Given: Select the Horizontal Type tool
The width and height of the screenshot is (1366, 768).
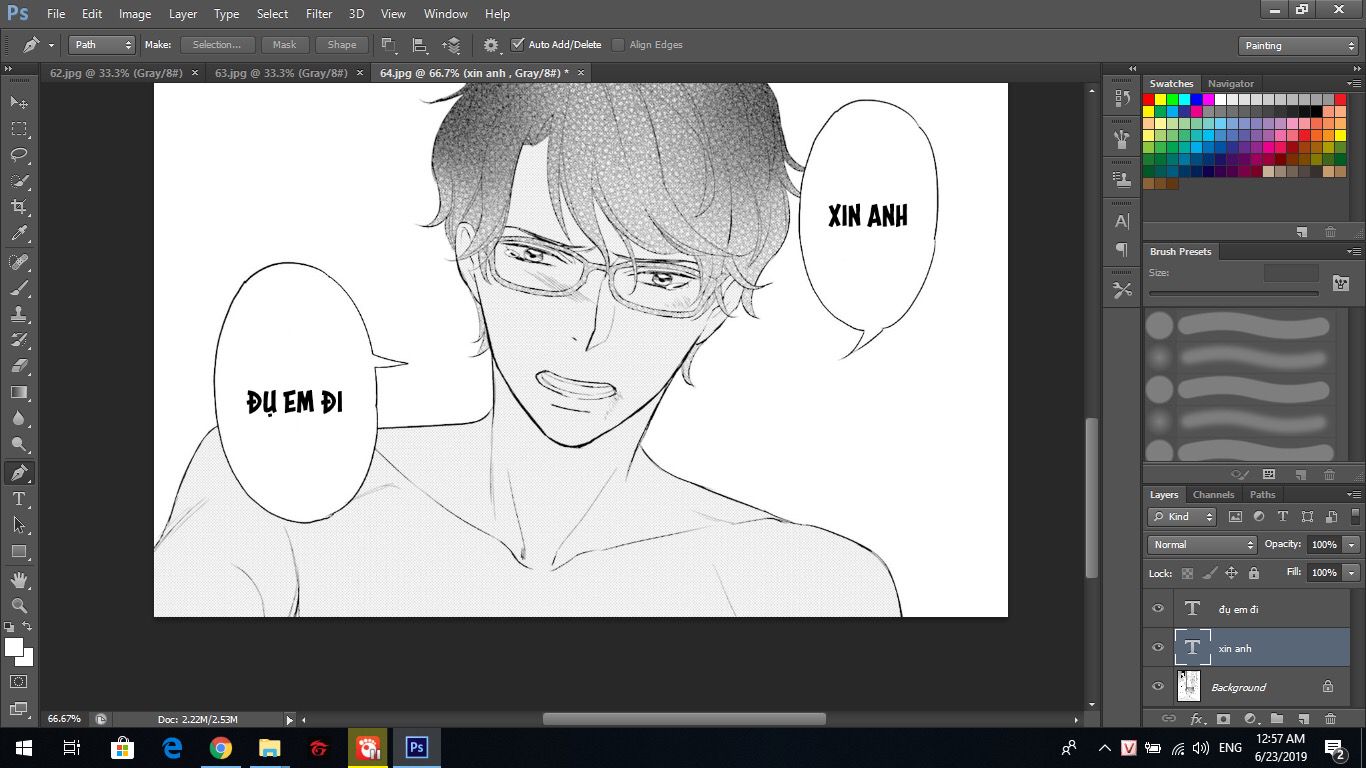Looking at the screenshot, I should pyautogui.click(x=19, y=499).
